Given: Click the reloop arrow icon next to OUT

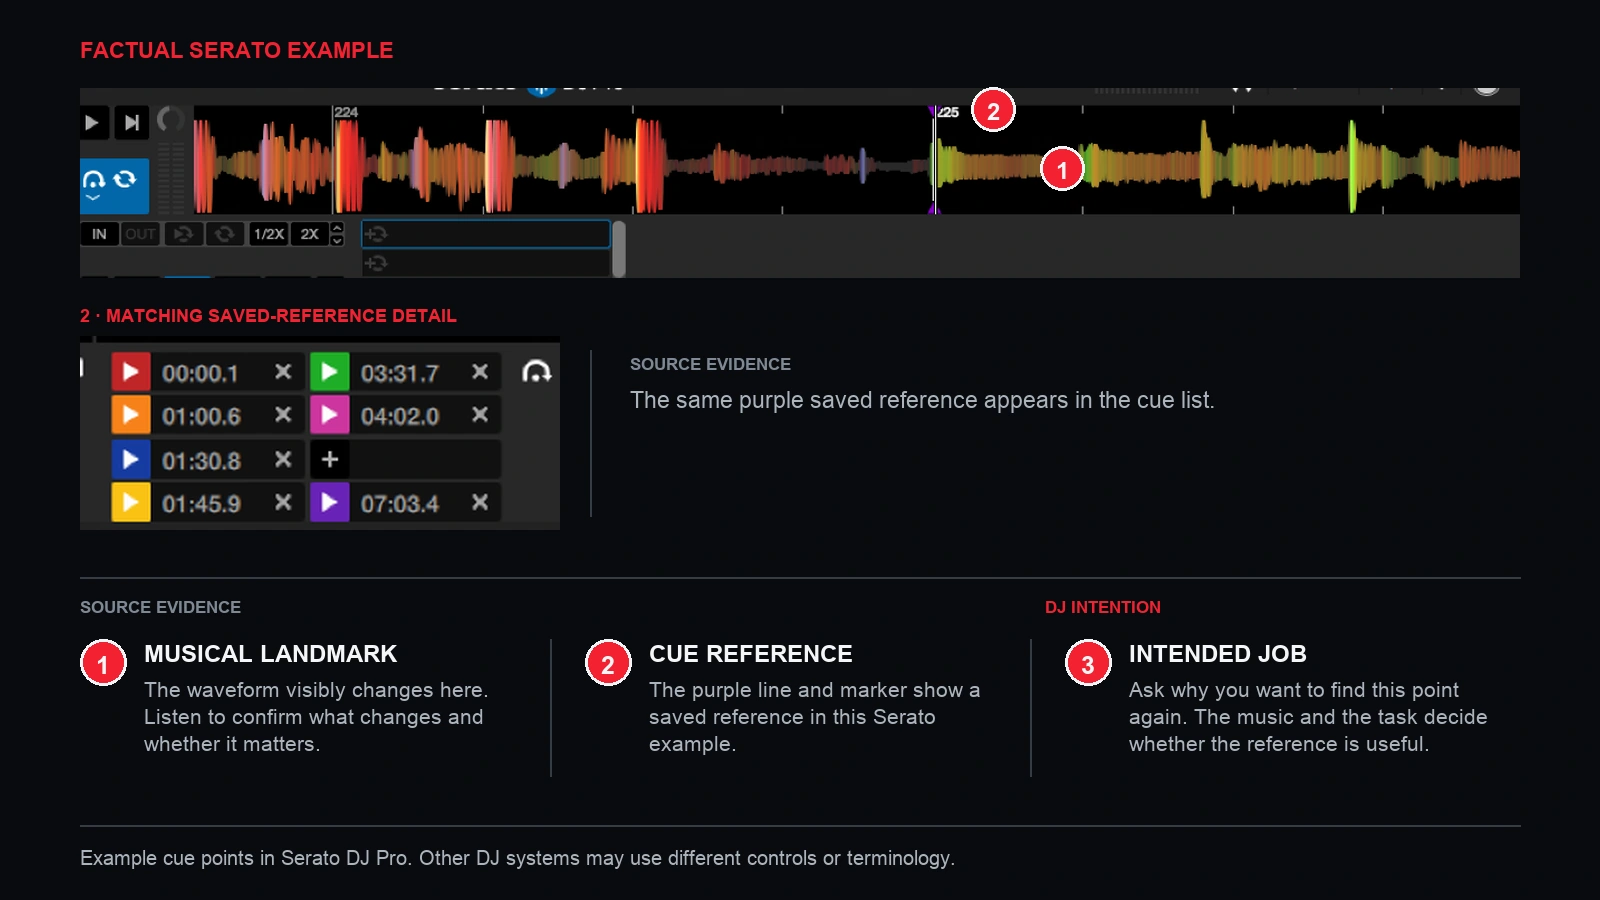Looking at the screenshot, I should click(183, 234).
